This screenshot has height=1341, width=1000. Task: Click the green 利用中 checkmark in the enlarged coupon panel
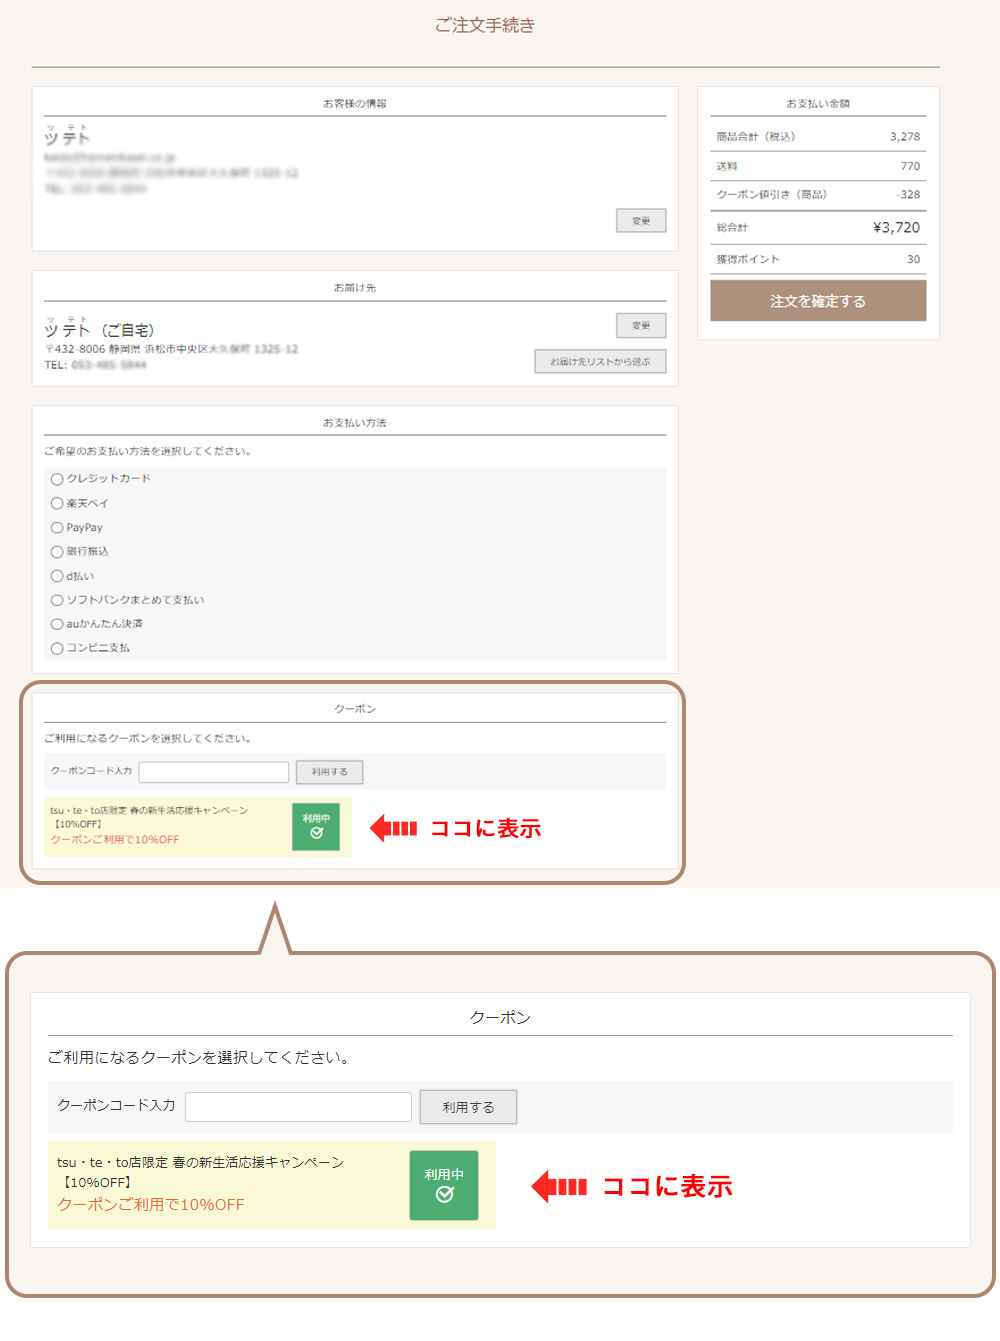[444, 1186]
